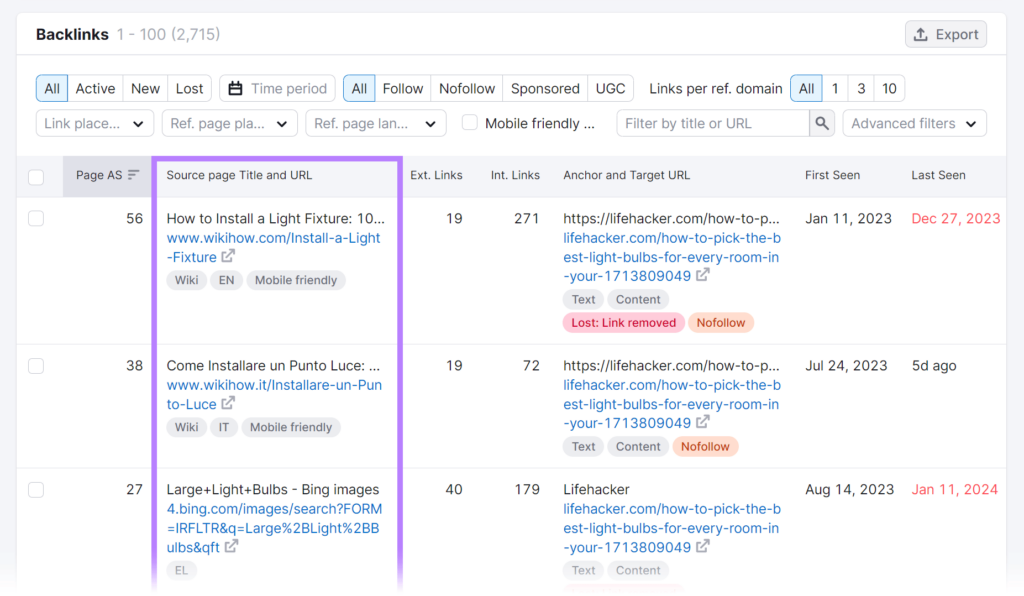Click Nofollow tag in the wikihow.it row
The image size is (1024, 596).
(705, 447)
